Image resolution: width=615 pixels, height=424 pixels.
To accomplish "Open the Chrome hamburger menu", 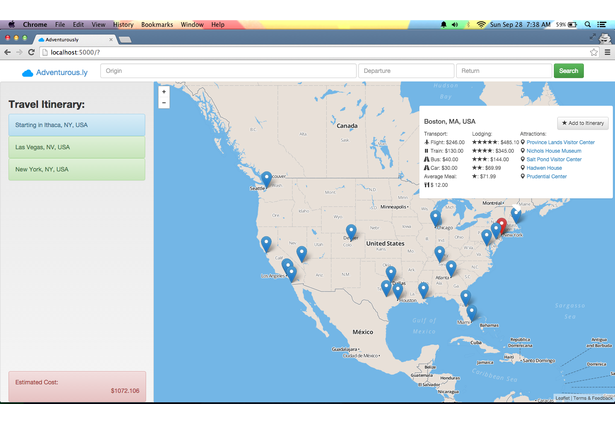I will click(x=607, y=52).
